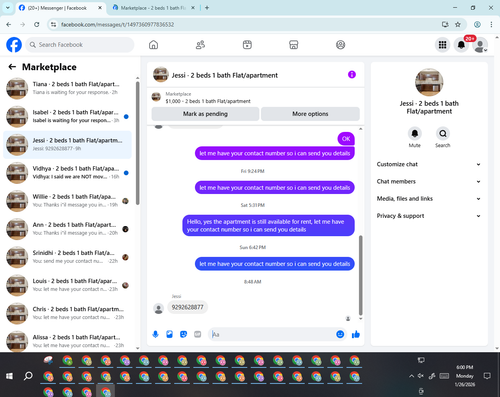Screen dimensions: 500x397
Task: Open the emoji picker in message box
Action: tap(340, 334)
